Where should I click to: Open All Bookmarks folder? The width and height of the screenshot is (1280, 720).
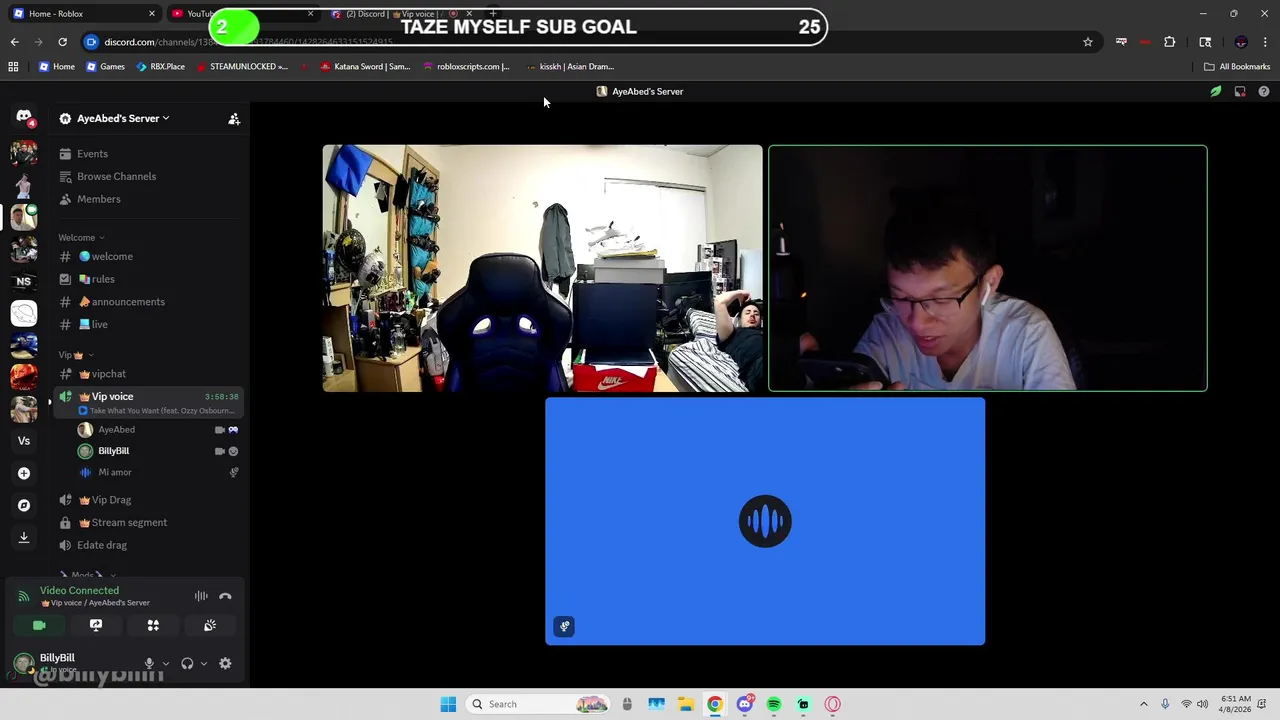1237,67
